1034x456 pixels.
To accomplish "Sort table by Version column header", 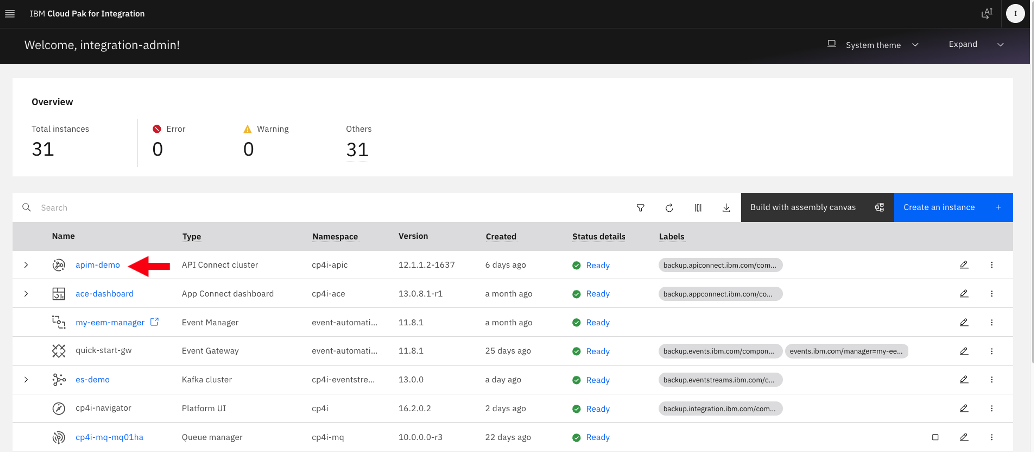I will tap(413, 236).
